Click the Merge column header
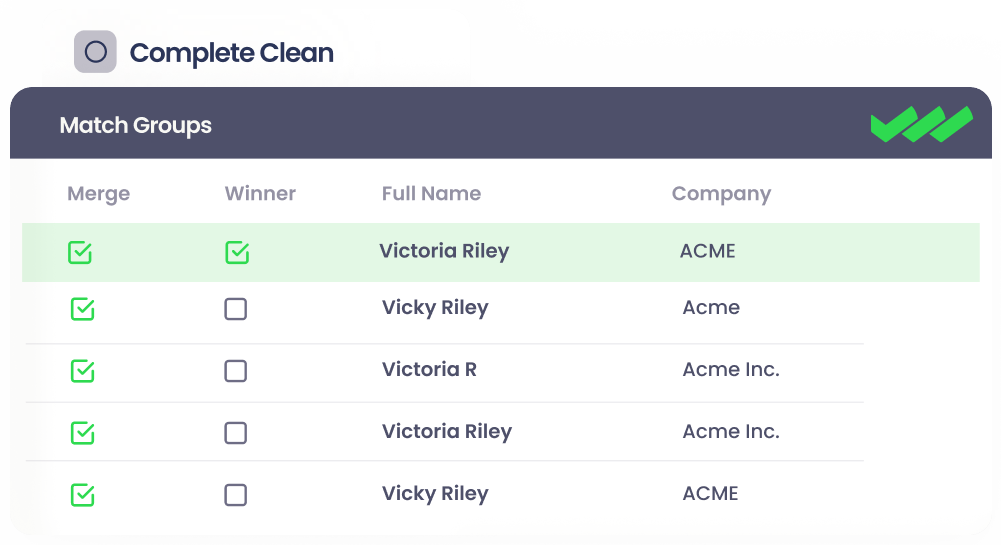Screen dimensions: 1001x545 [98, 194]
